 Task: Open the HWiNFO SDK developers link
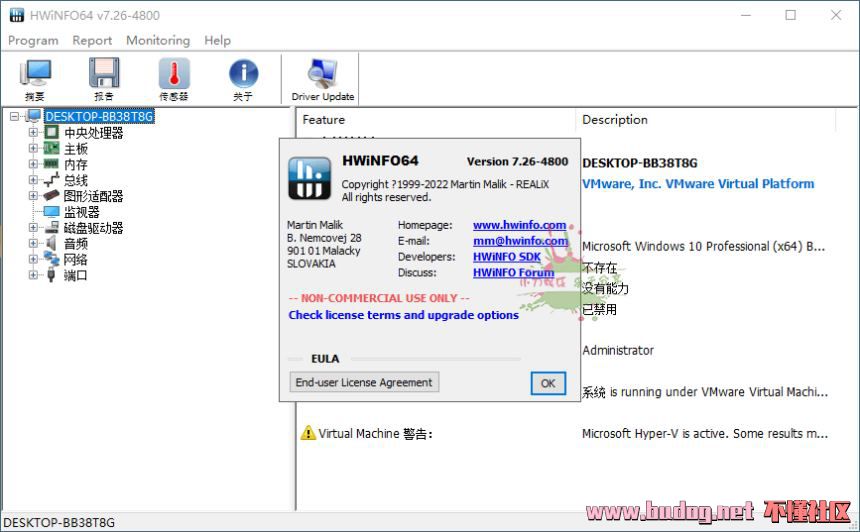[507, 257]
